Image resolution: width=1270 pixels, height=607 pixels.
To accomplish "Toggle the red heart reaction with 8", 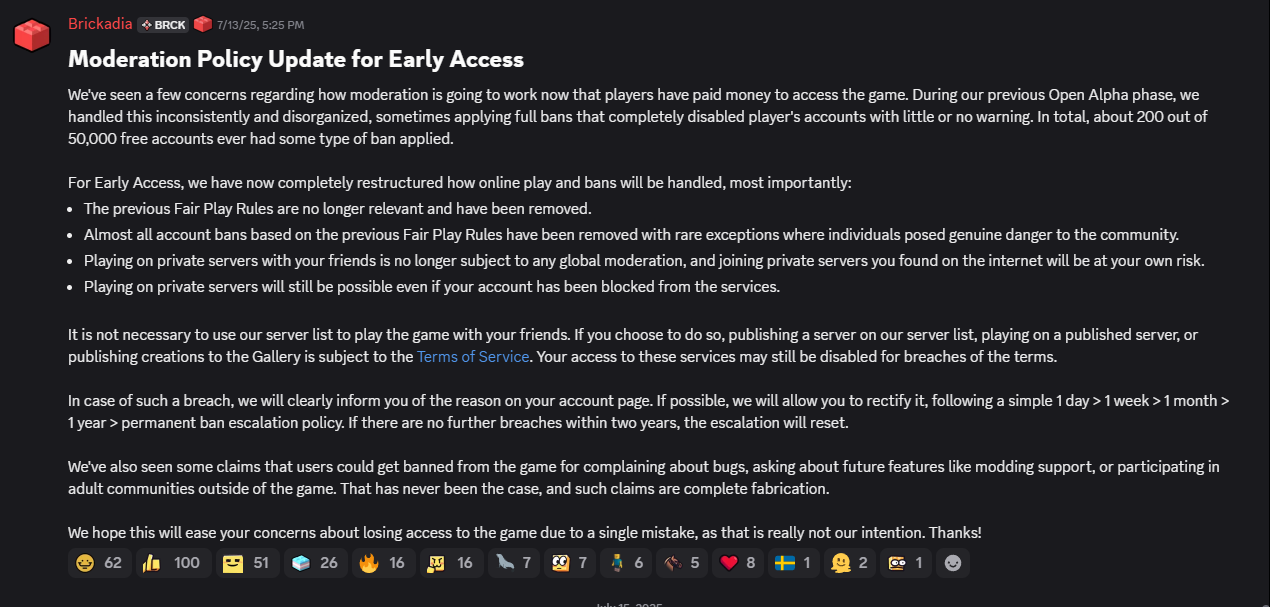I will [738, 563].
